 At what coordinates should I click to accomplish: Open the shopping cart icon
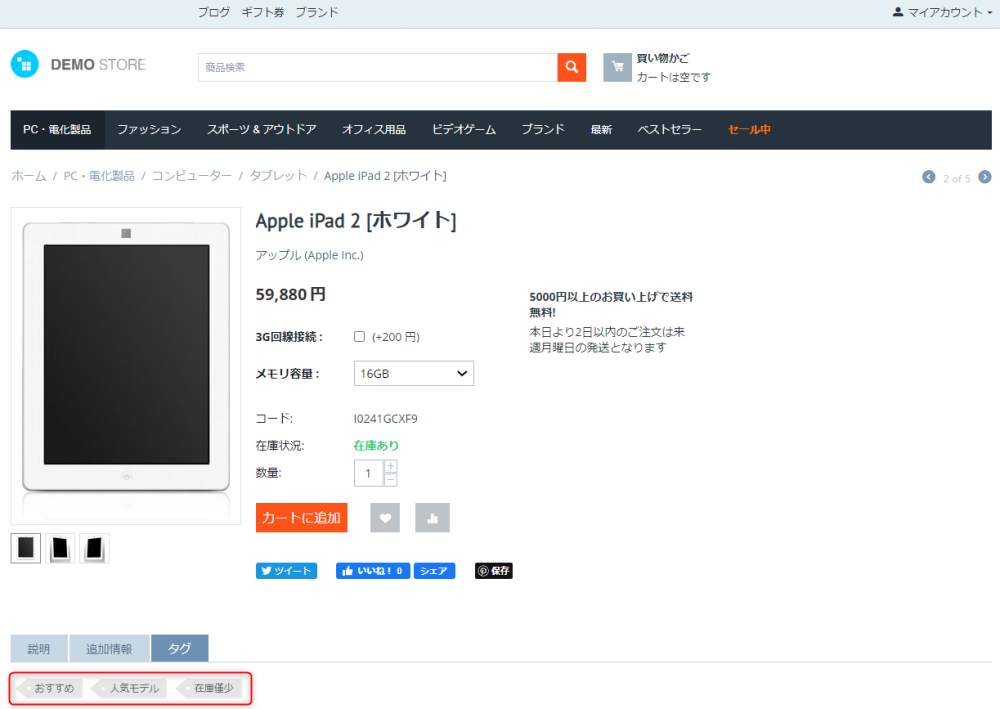click(x=617, y=67)
